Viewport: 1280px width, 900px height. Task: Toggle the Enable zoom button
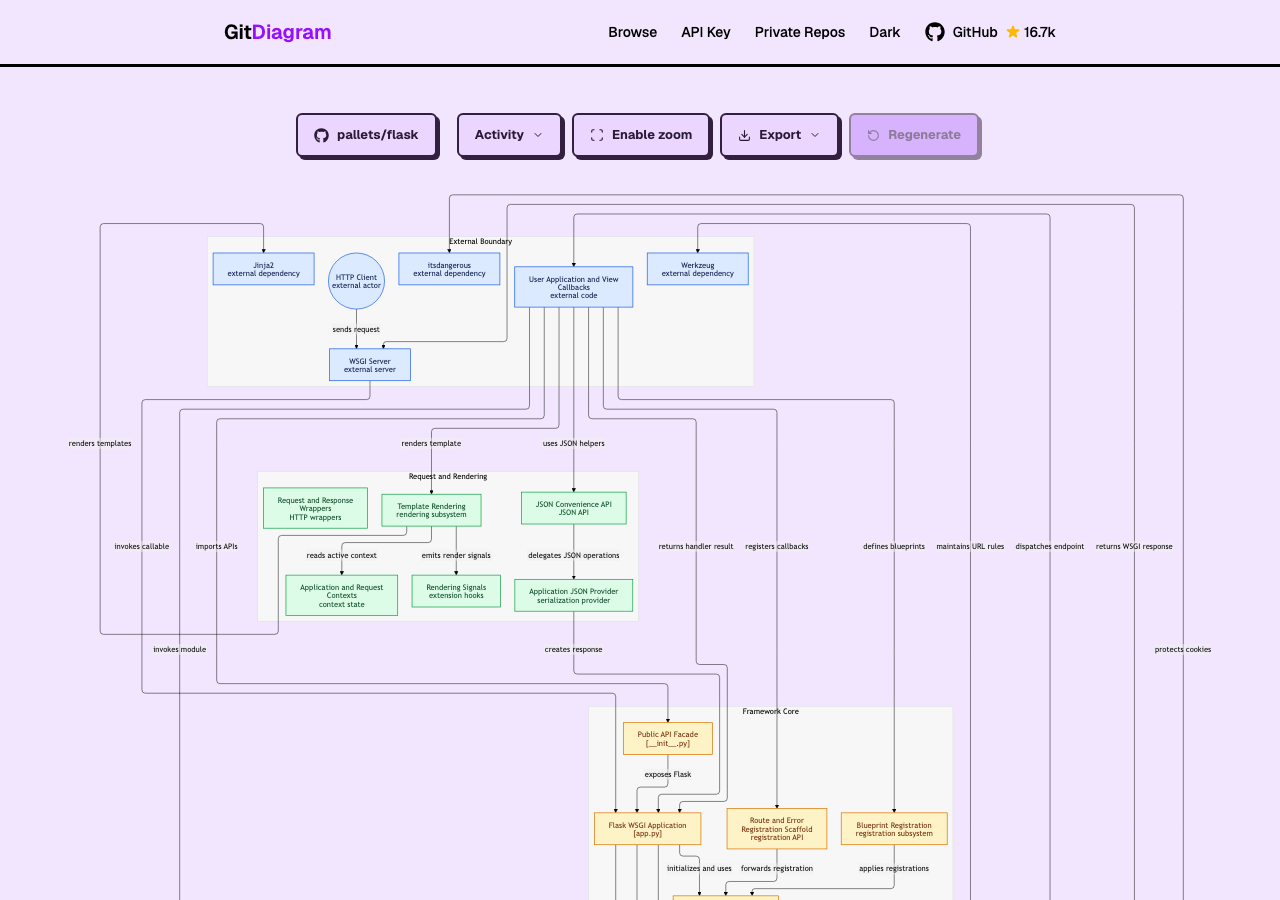tap(641, 135)
